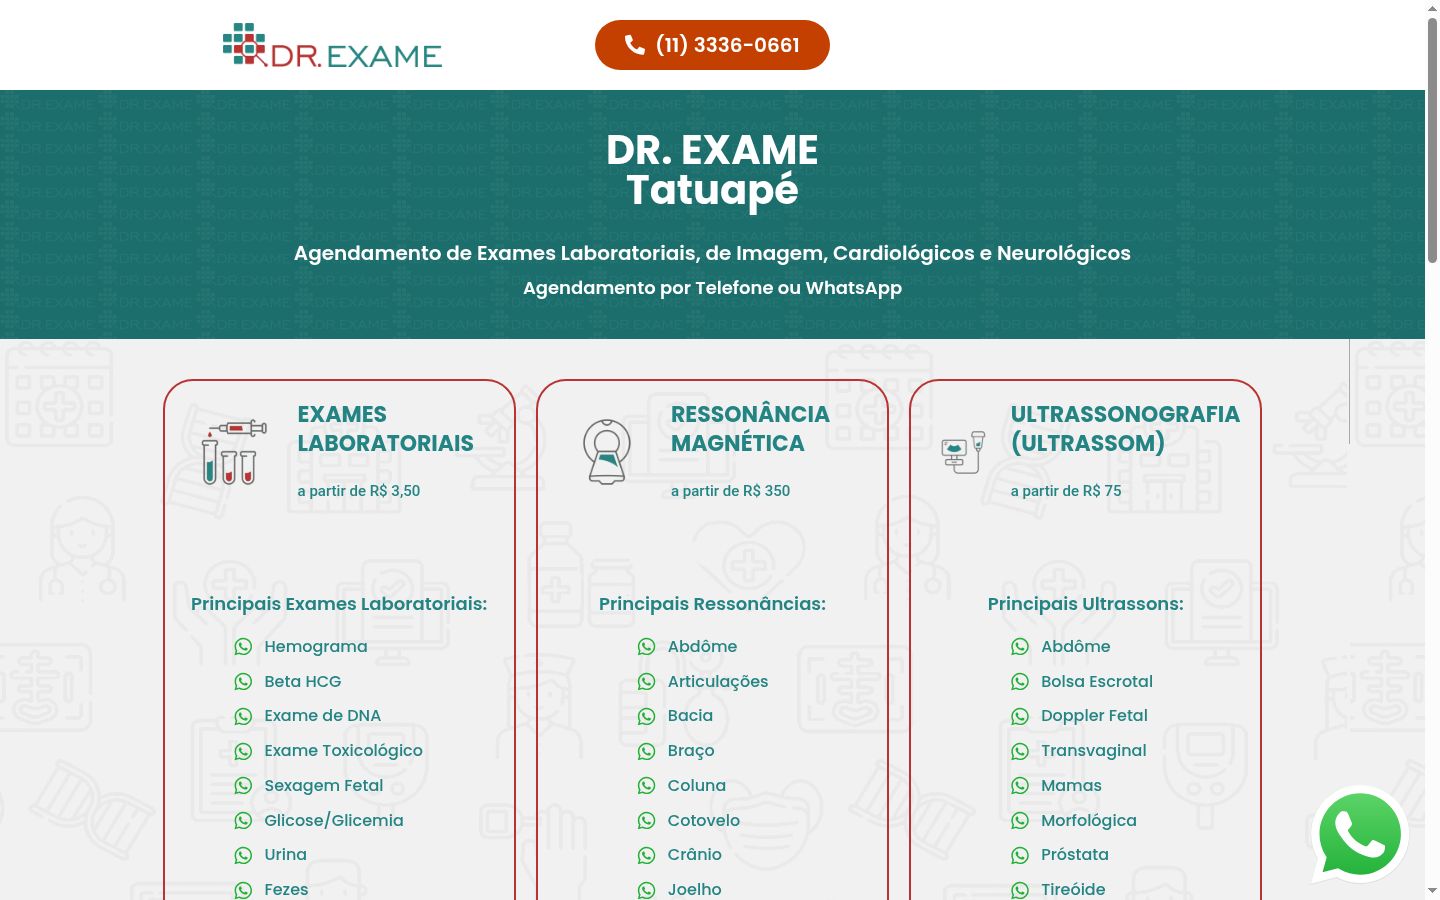The image size is (1440, 900).
Task: Open the Ressonância Magnética heading
Action: point(750,428)
